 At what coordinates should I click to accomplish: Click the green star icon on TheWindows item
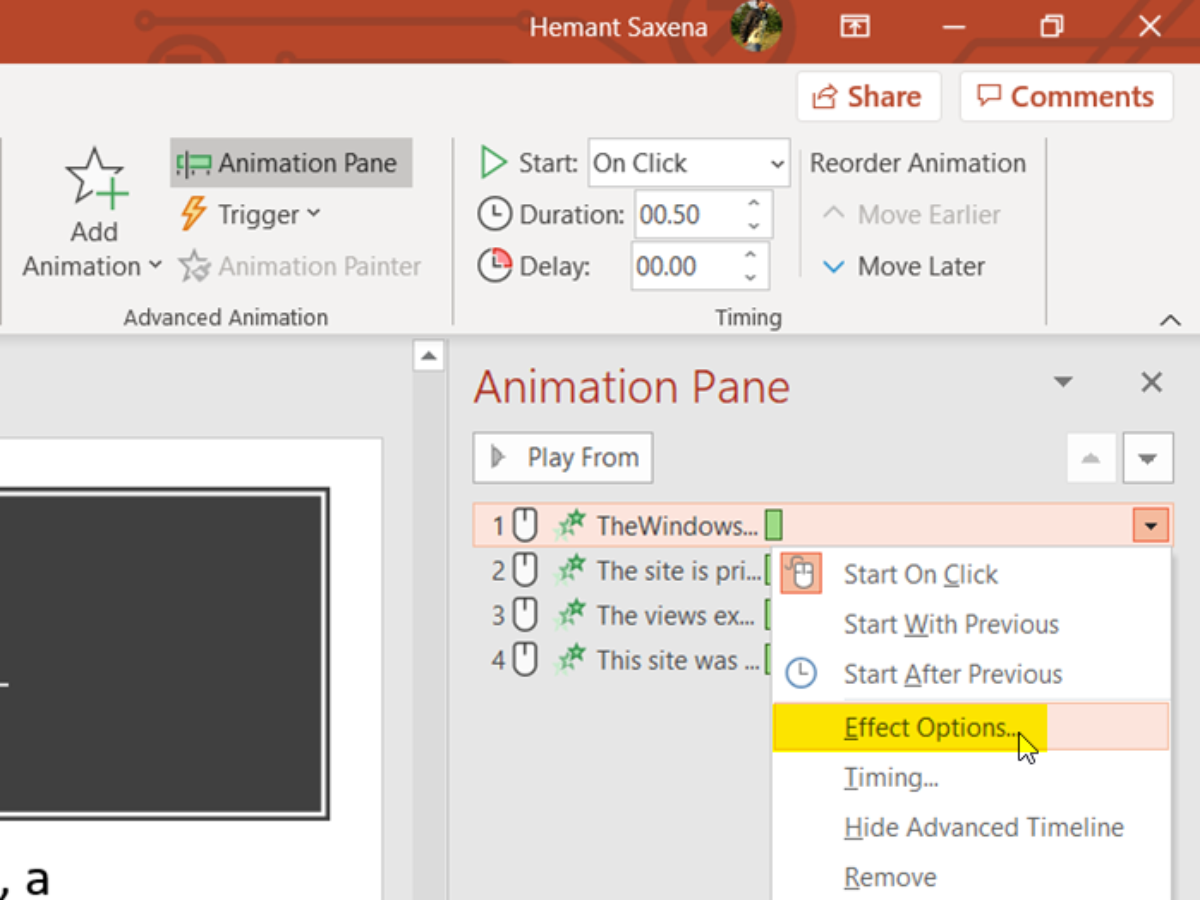pos(570,524)
